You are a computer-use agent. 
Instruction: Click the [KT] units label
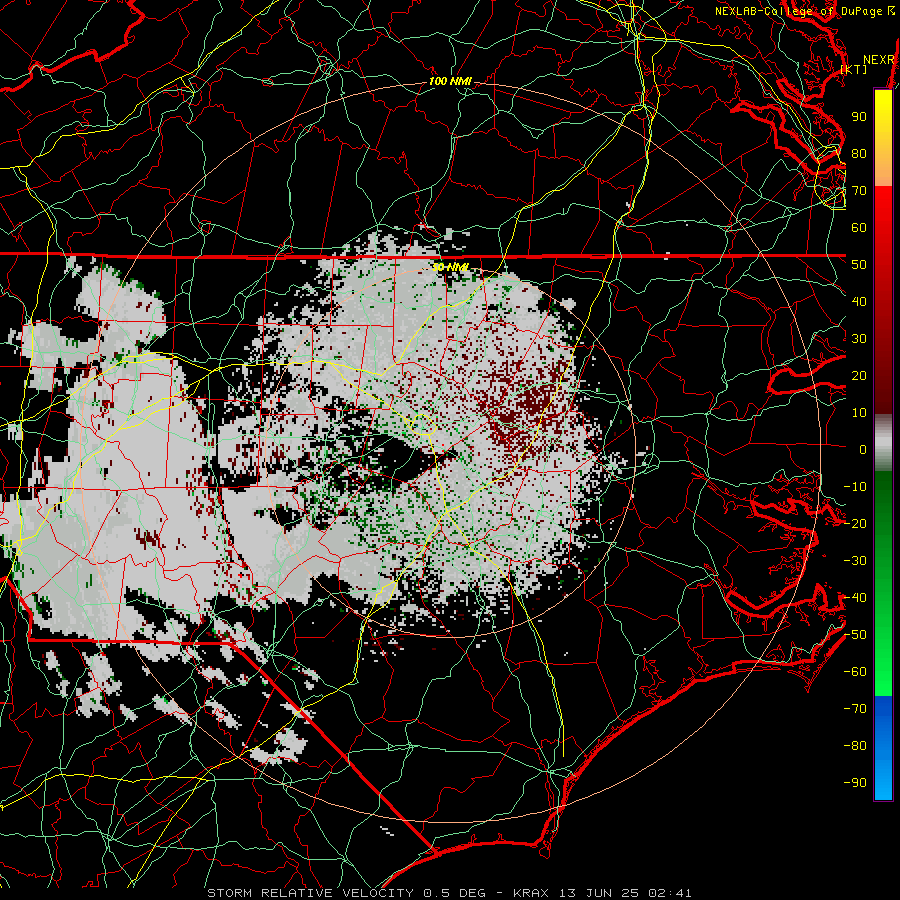point(854,69)
